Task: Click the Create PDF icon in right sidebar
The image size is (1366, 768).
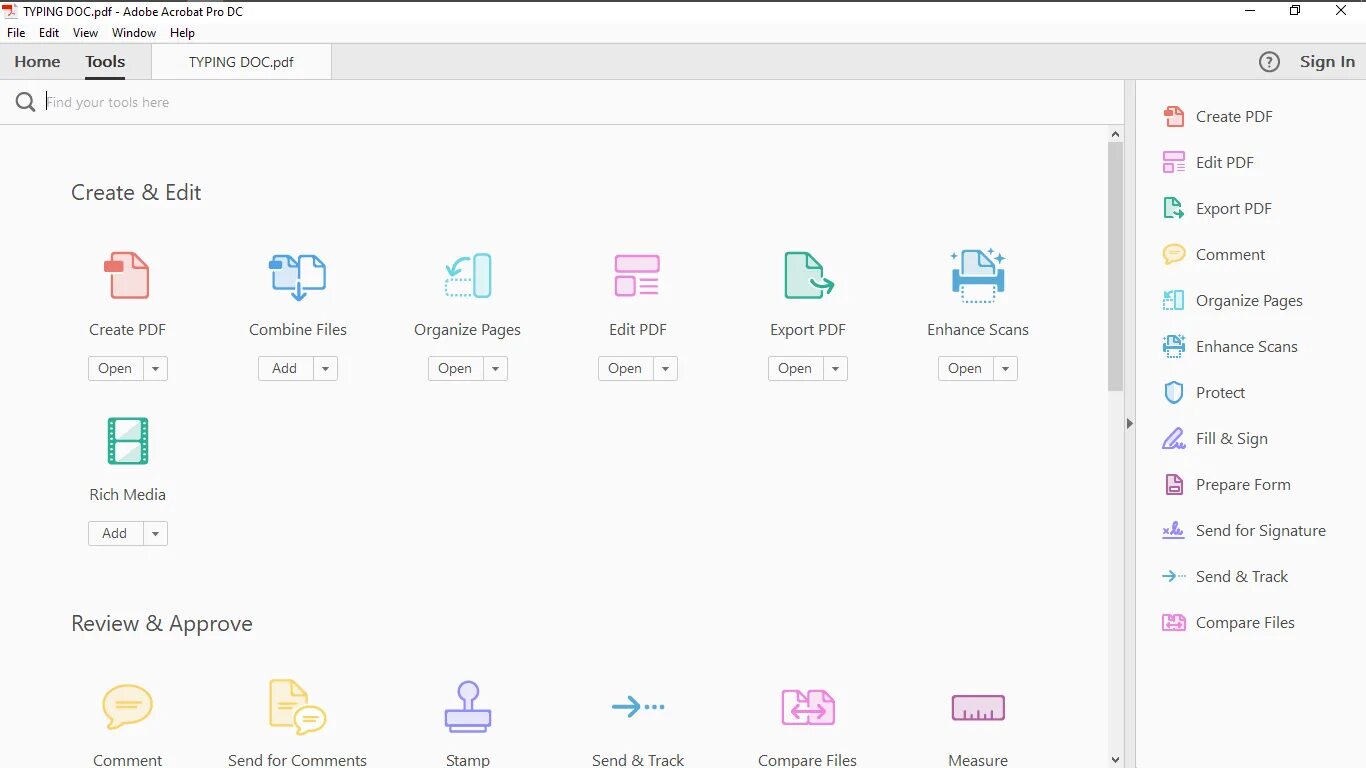Action: click(x=1173, y=117)
